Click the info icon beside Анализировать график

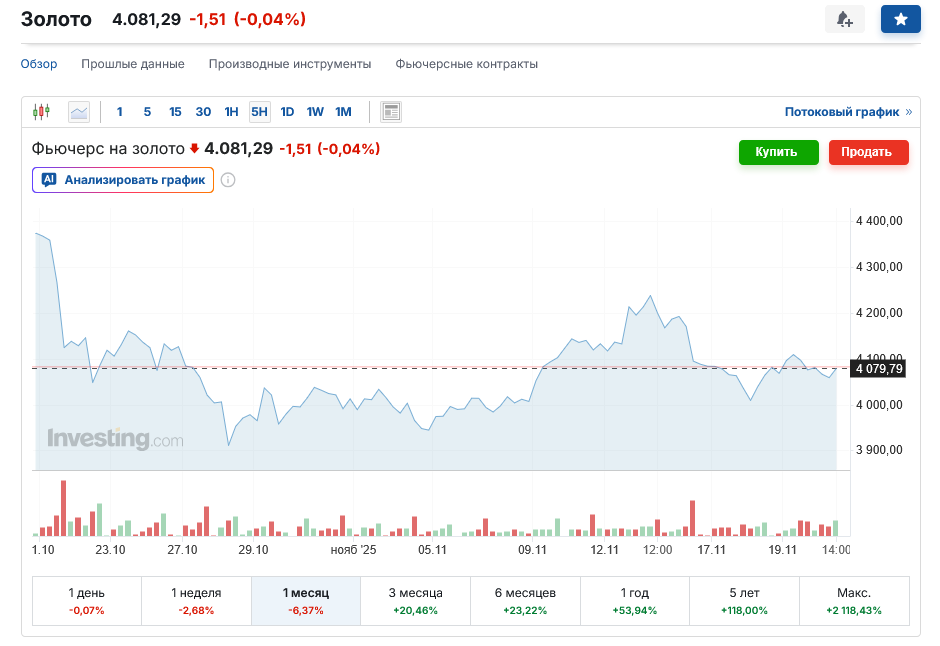tap(228, 180)
